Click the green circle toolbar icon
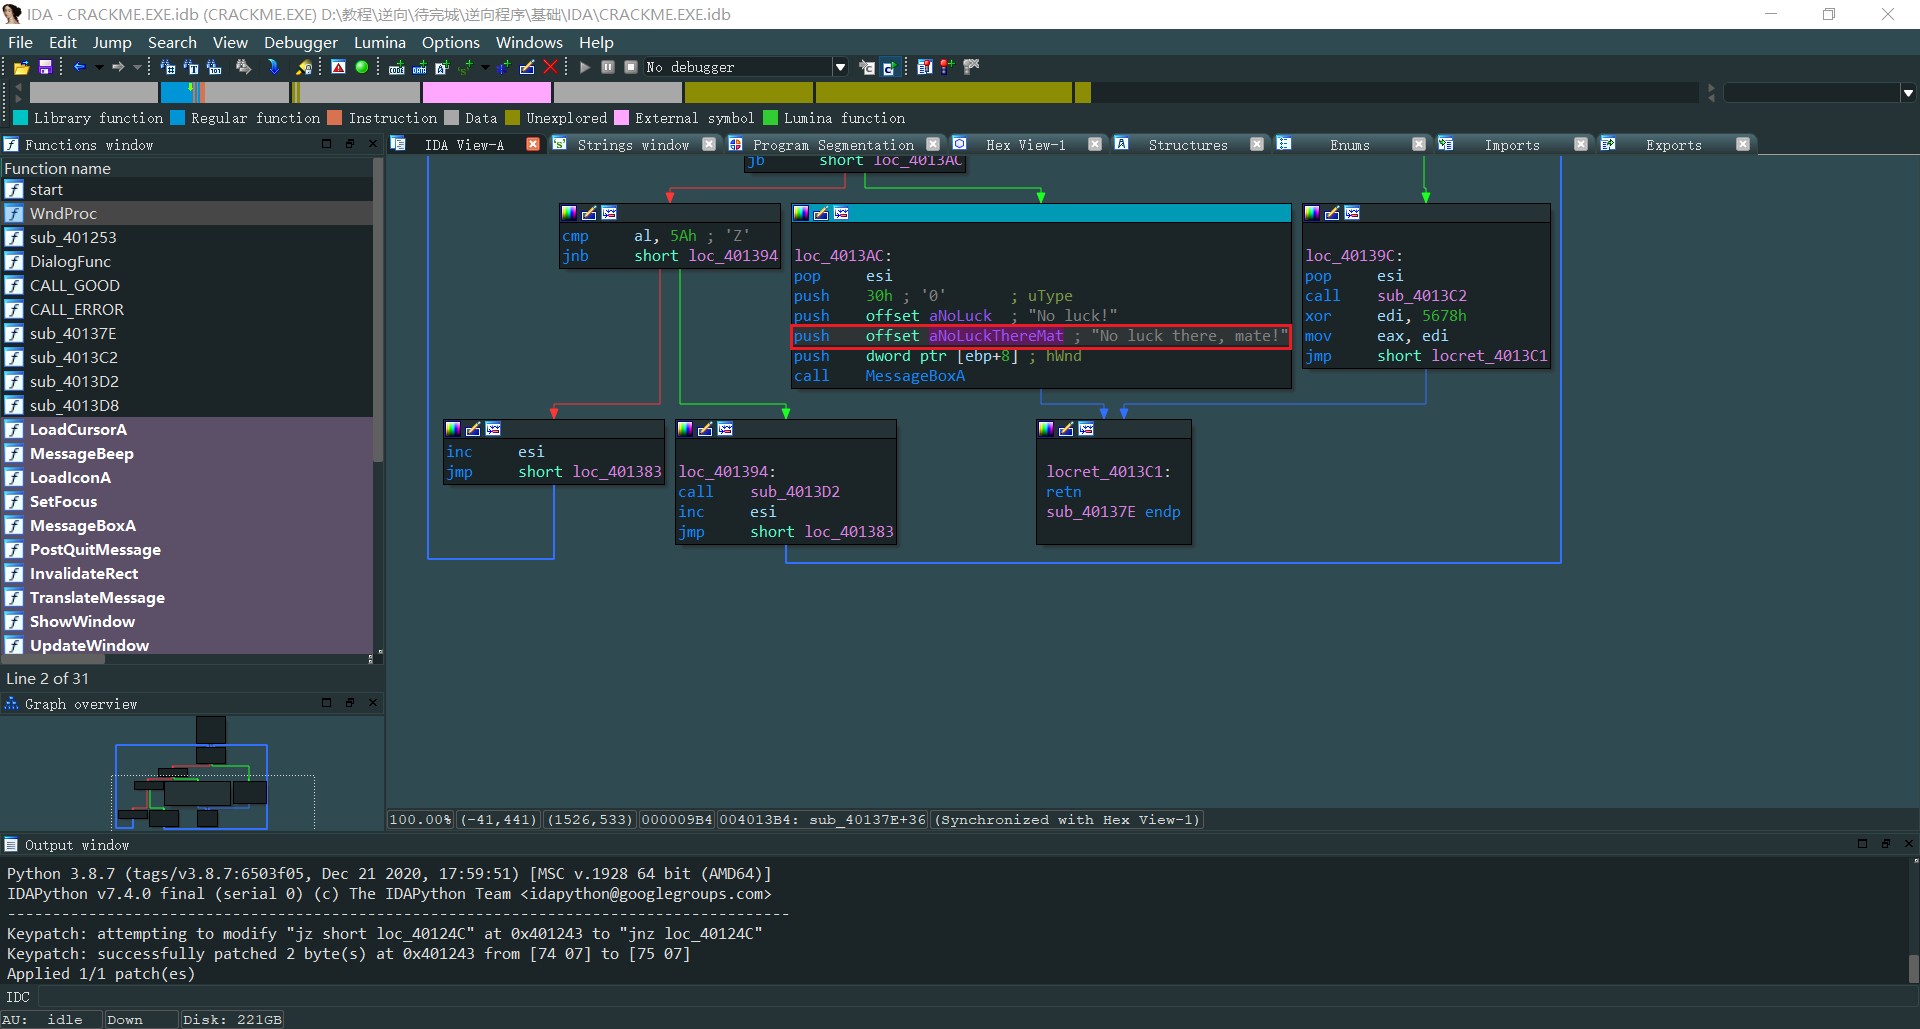Screen dimensions: 1920x1029 point(362,67)
